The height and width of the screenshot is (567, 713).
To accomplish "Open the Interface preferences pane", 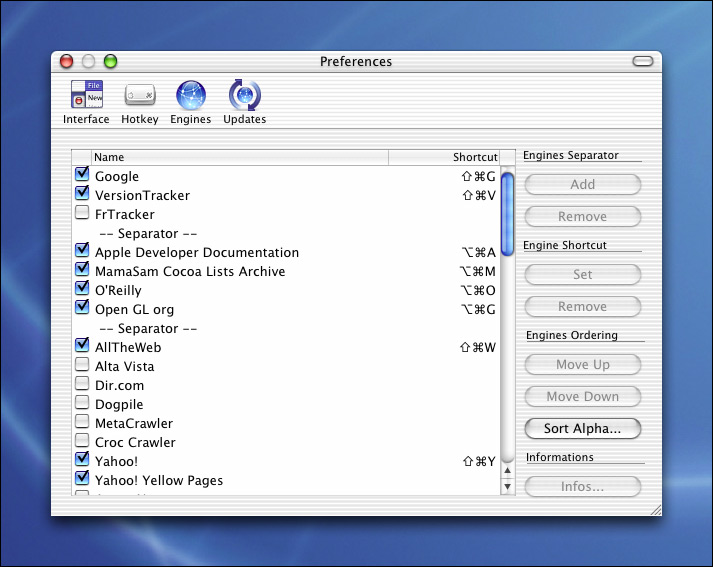I will click(x=86, y=102).
